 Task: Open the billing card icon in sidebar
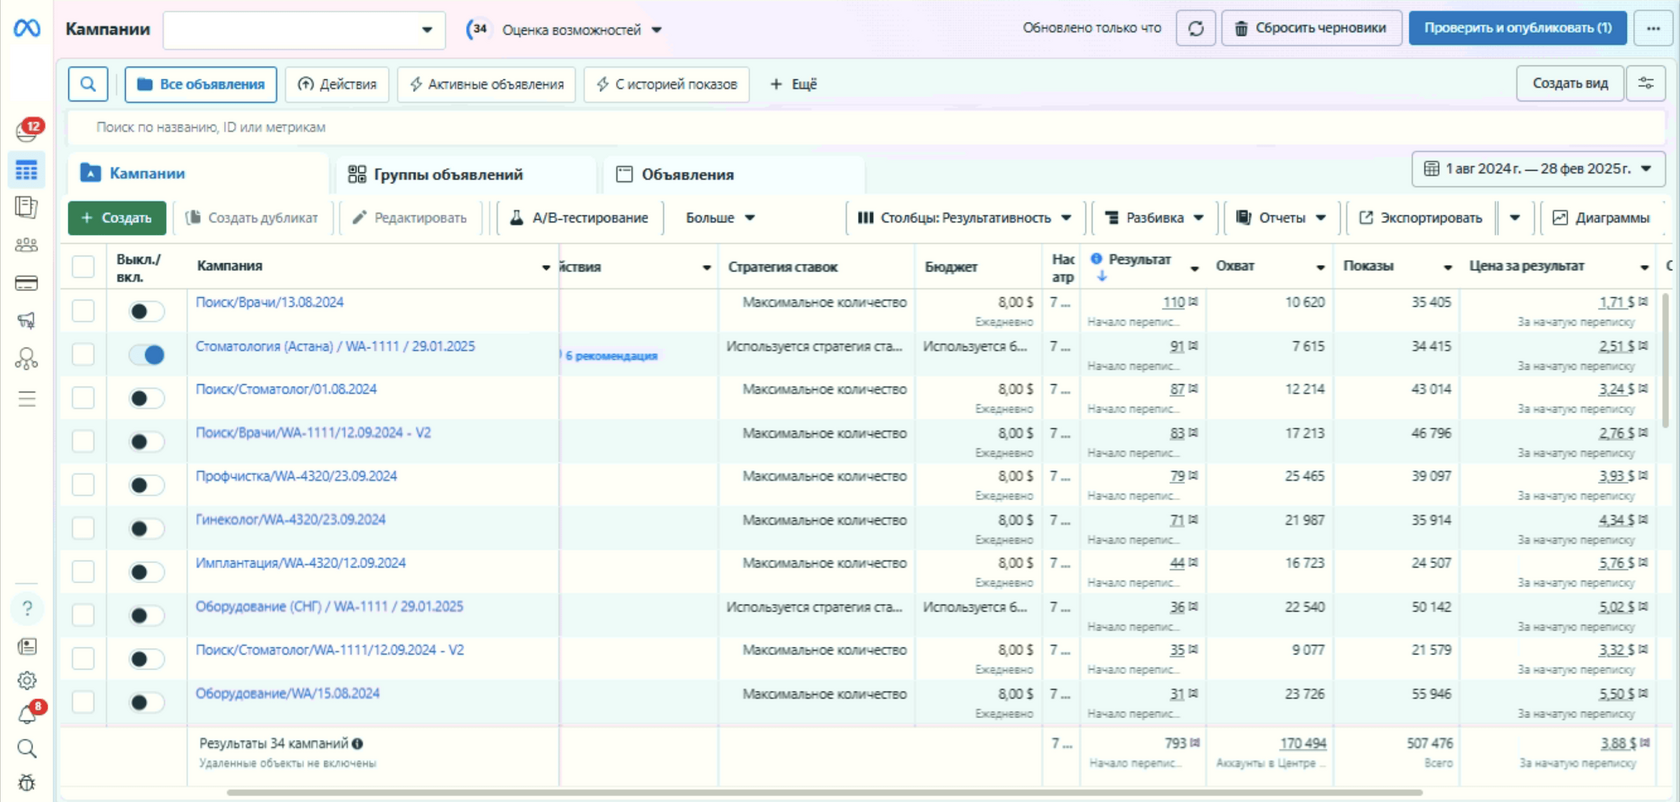27,284
